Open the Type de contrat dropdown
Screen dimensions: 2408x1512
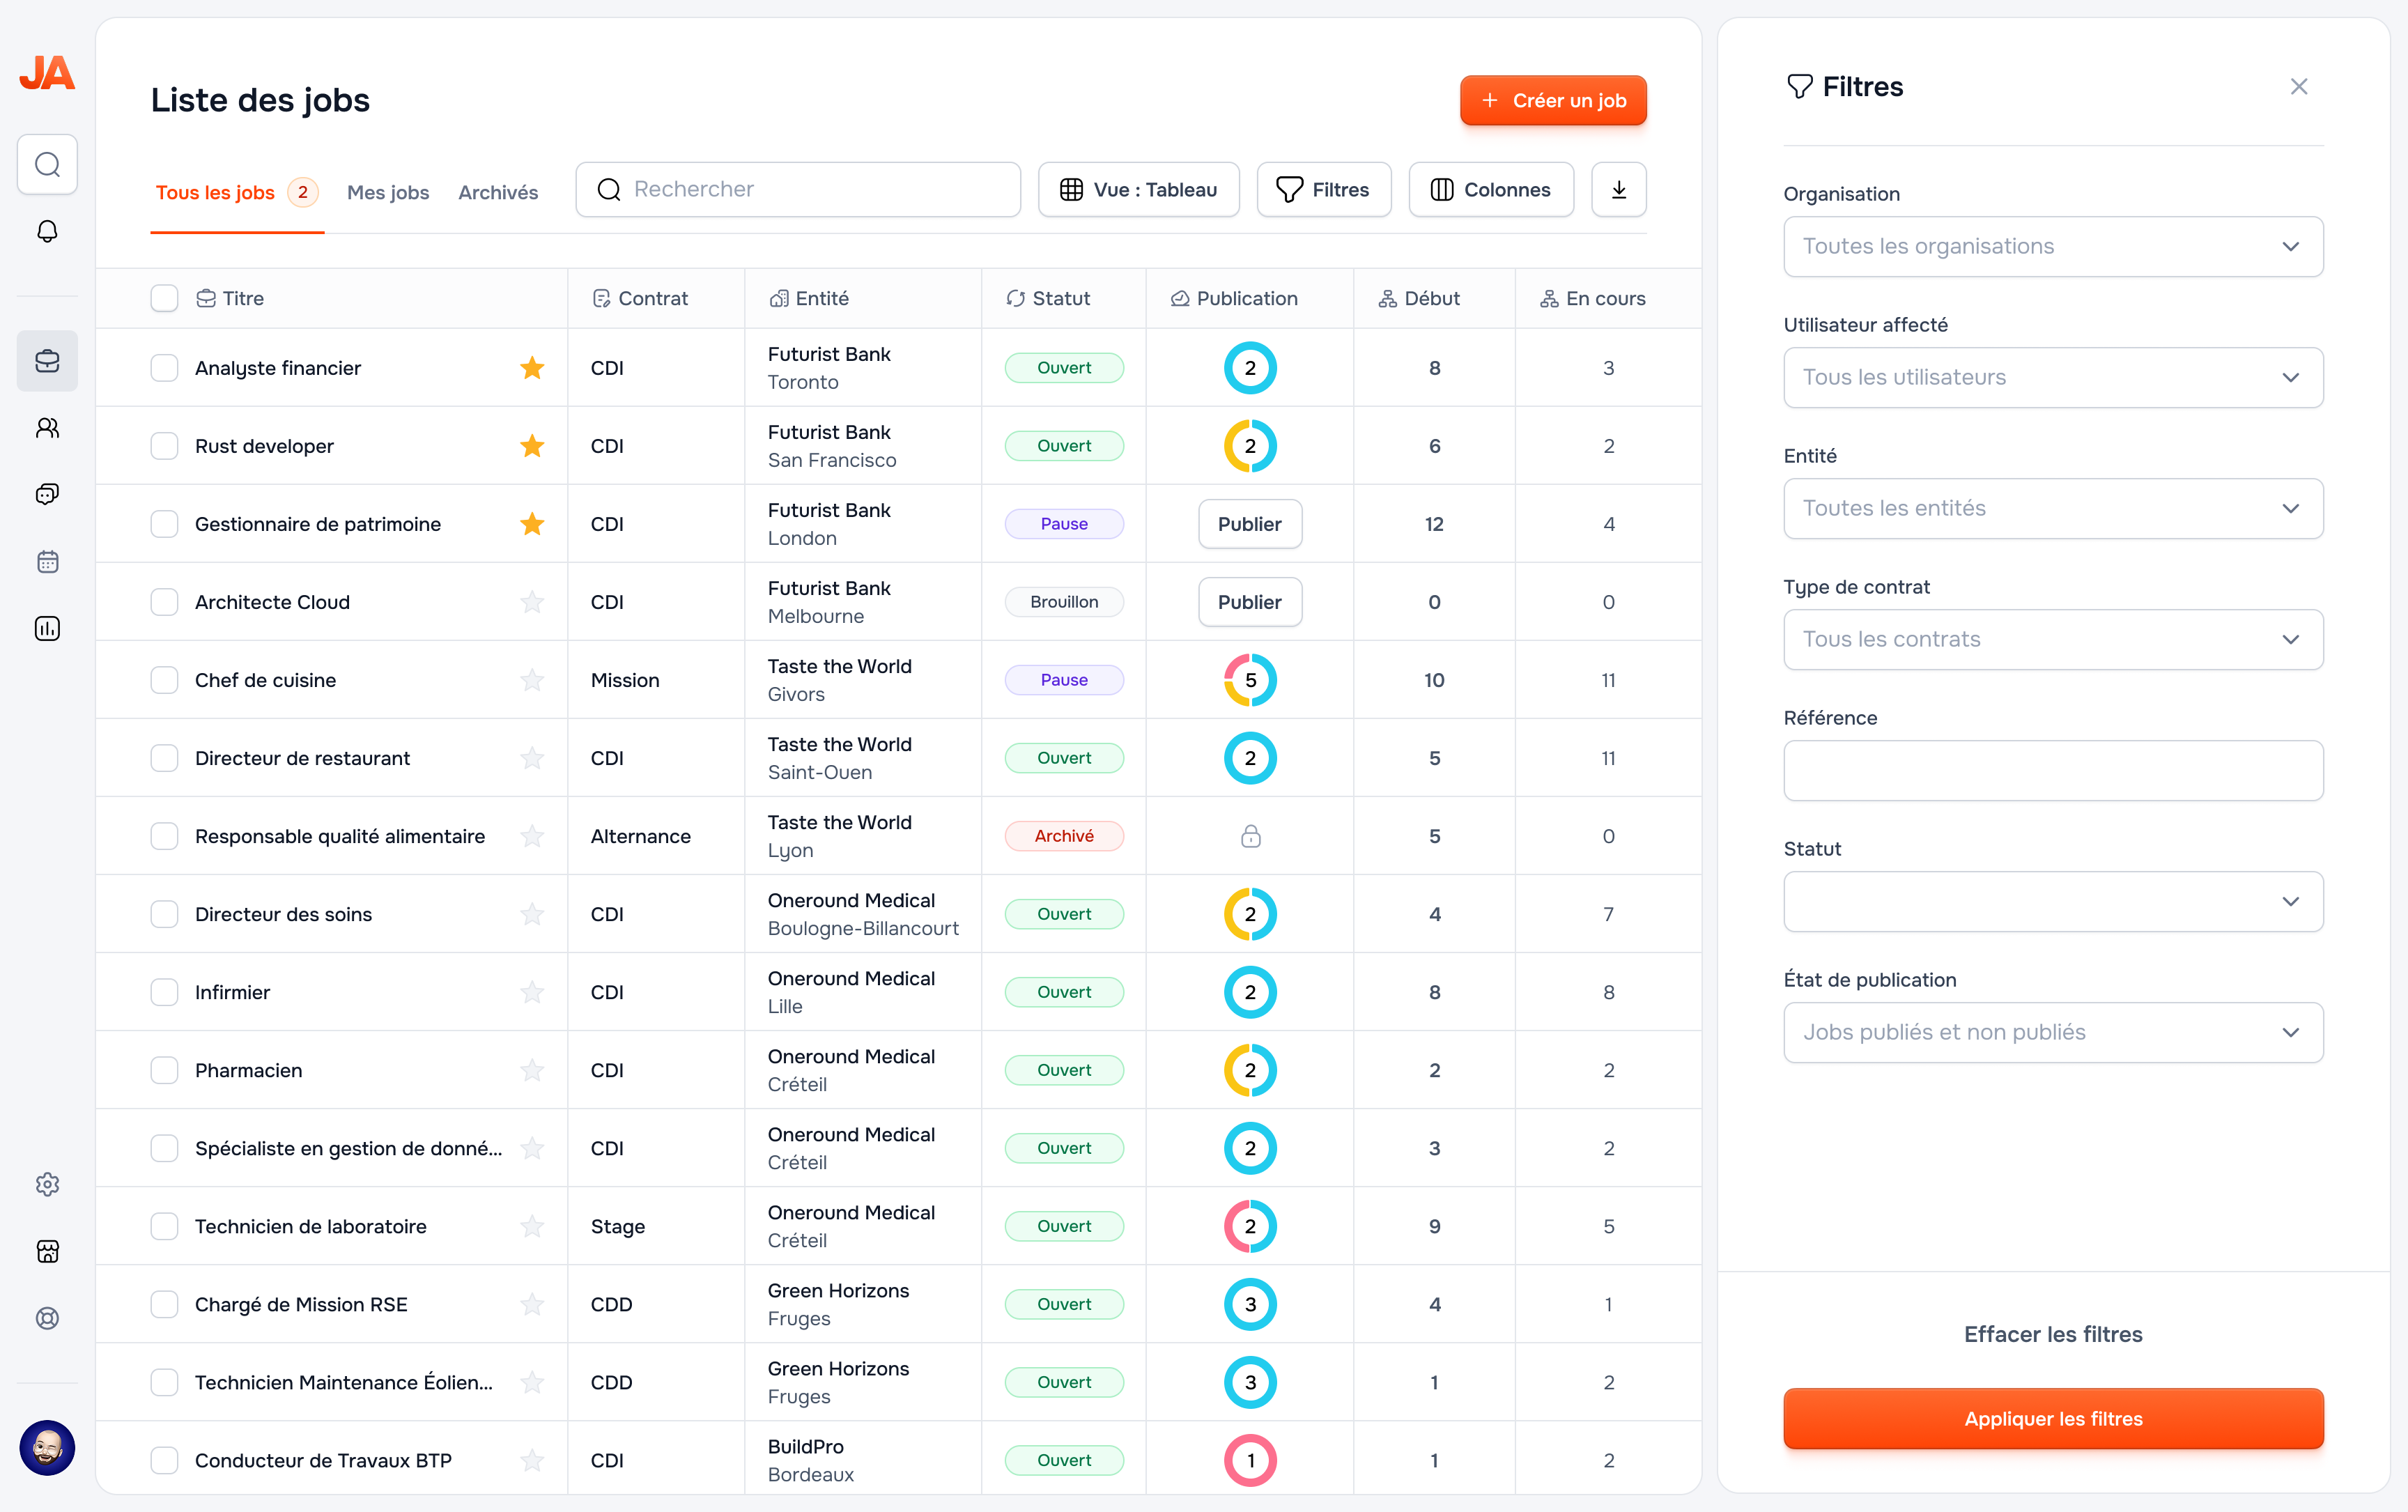tap(2052, 639)
